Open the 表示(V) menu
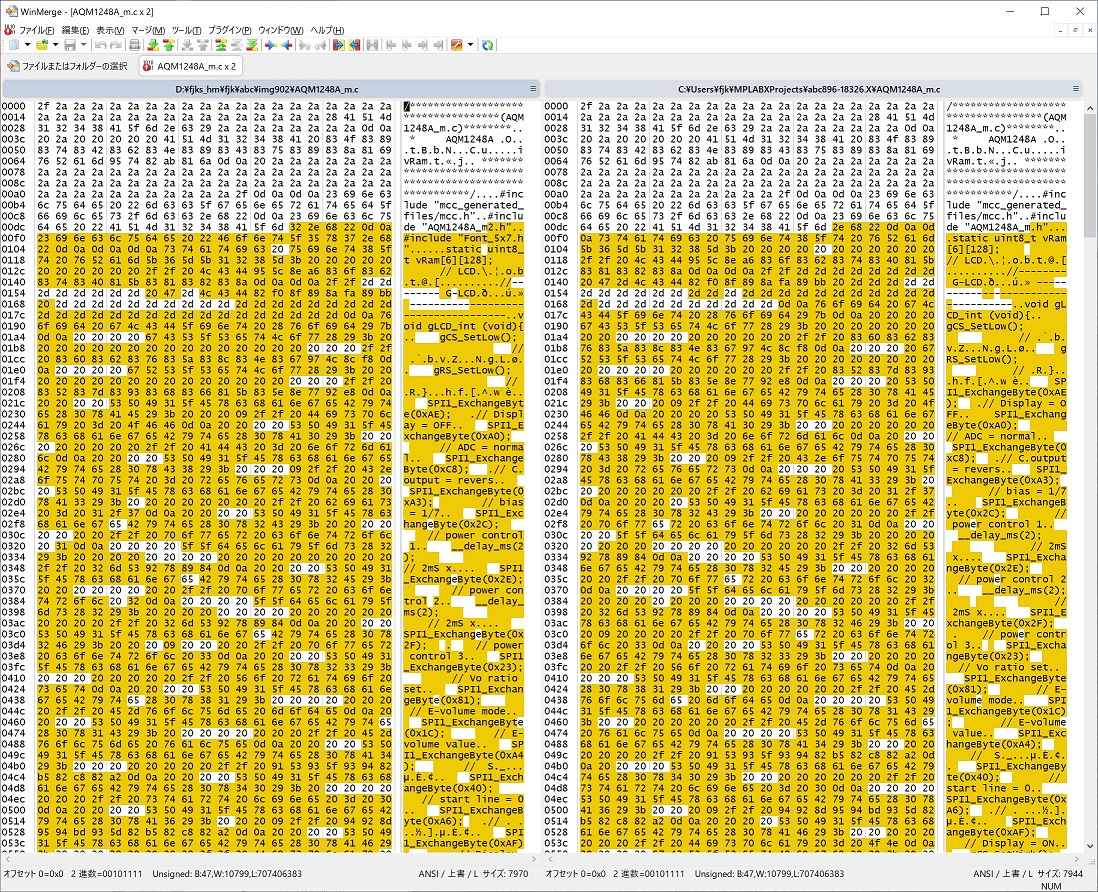Image resolution: width=1098 pixels, height=892 pixels. [x=110, y=30]
